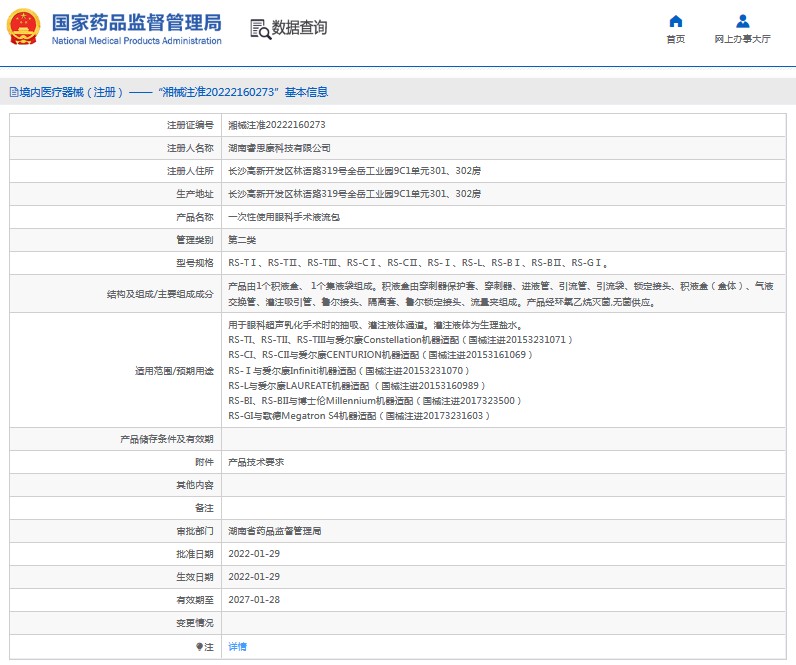Click the 网上办事大厅 person icon
The image size is (796, 665).
point(742,21)
